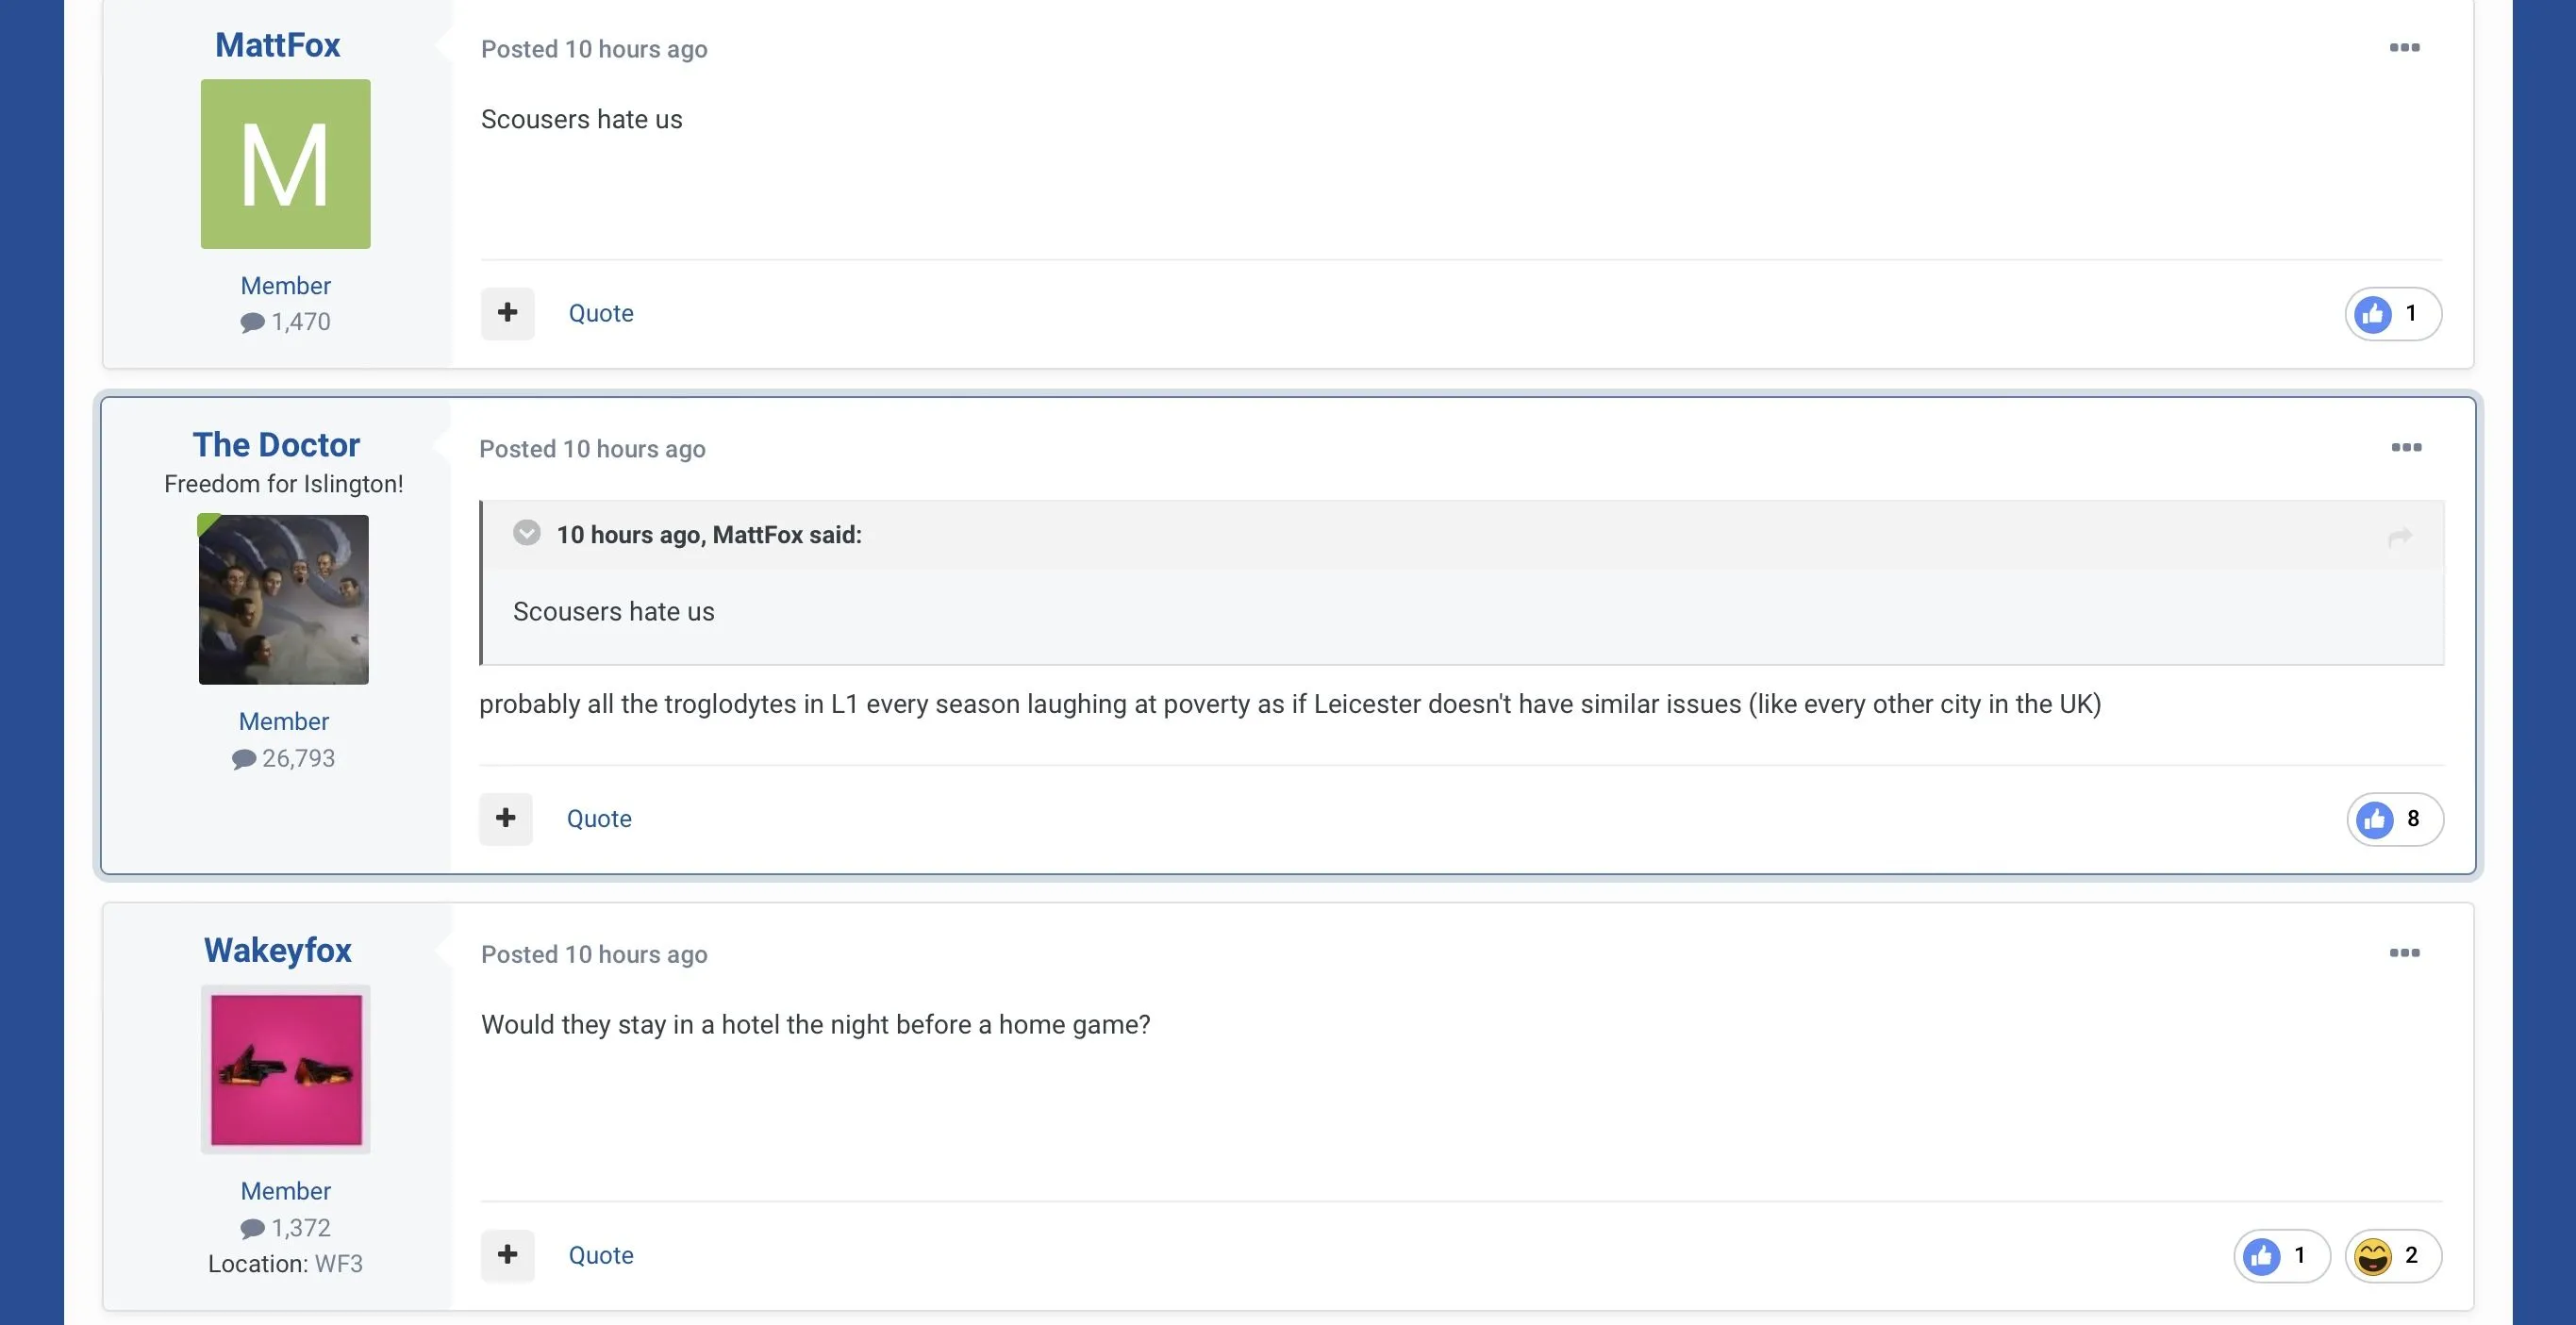Click MattFox's green M avatar

pyautogui.click(x=285, y=164)
